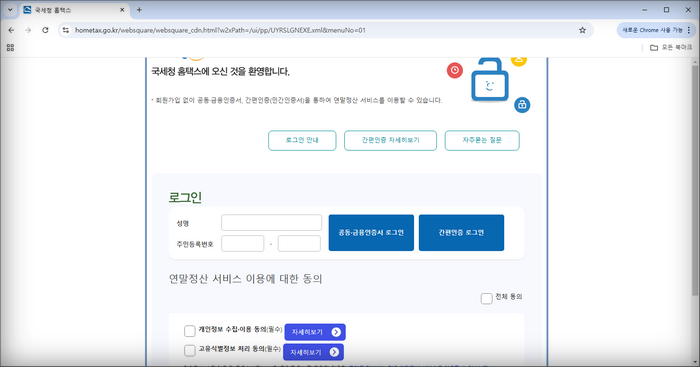The width and height of the screenshot is (700, 367).
Task: Click the blue lock circle icon
Action: 522,105
